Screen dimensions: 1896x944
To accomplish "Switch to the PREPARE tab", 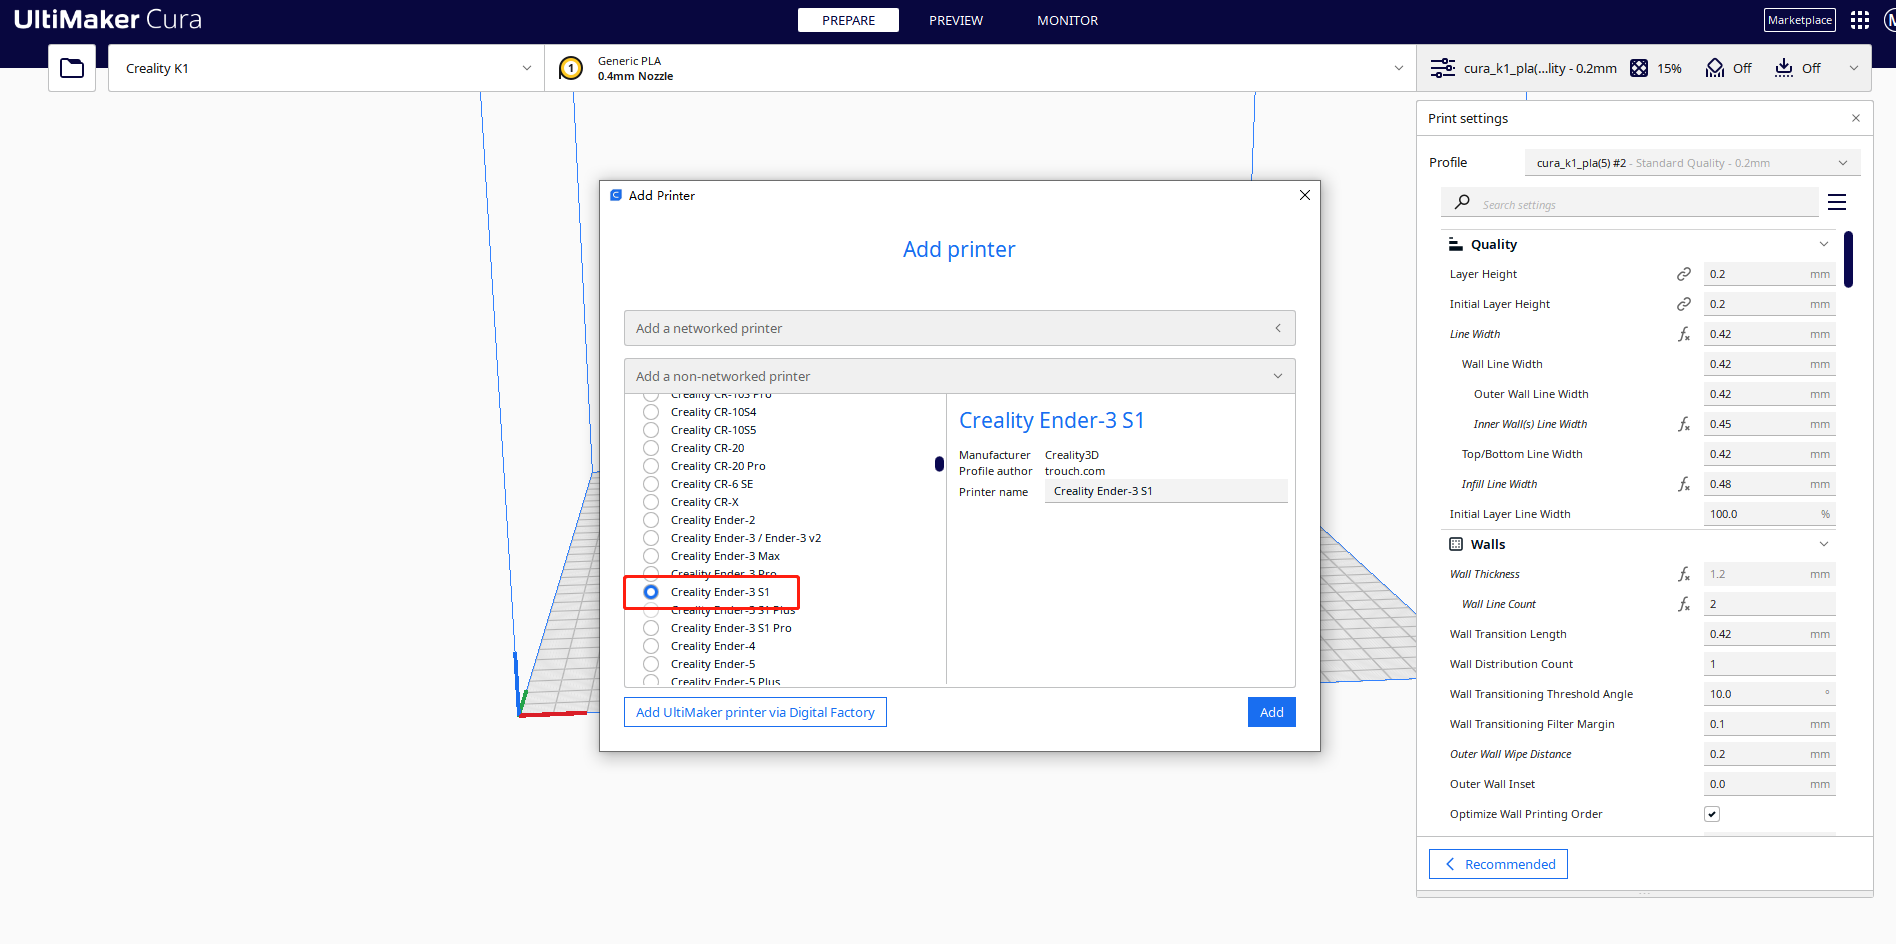I will (x=848, y=20).
